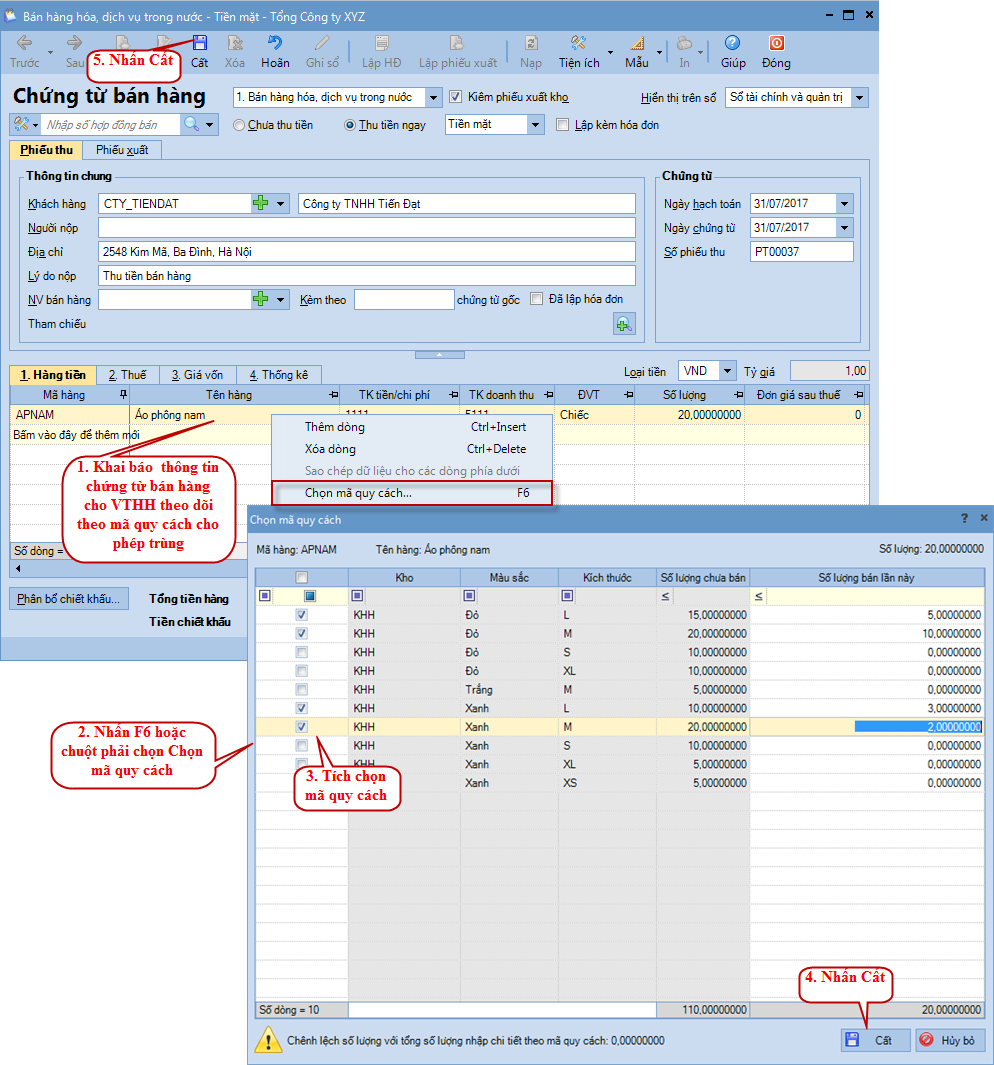Click the Tham chiếu reference search icon

(x=624, y=324)
